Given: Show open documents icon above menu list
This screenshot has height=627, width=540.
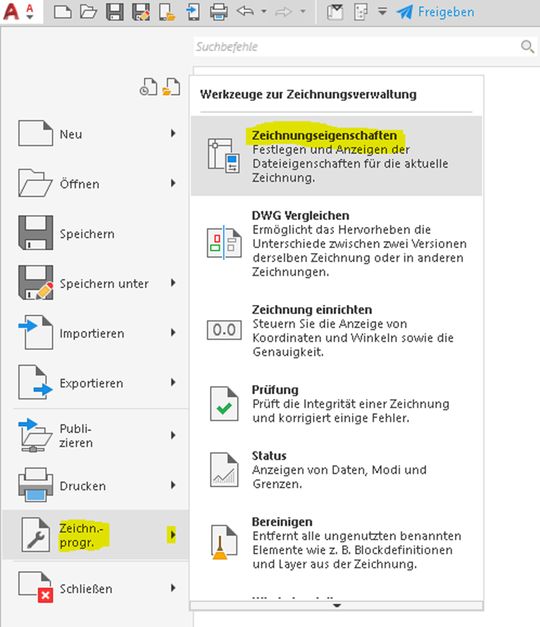Looking at the screenshot, I should pyautogui.click(x=171, y=87).
